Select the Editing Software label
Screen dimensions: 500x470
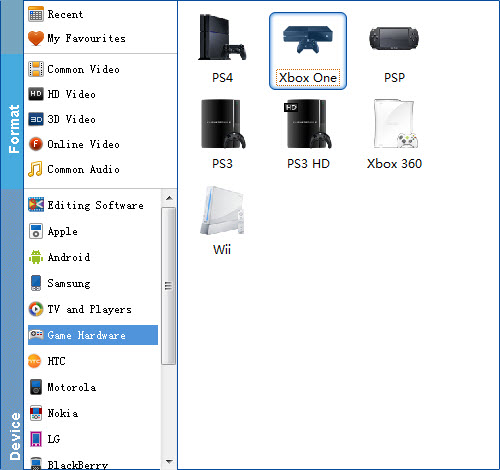[x=96, y=205]
